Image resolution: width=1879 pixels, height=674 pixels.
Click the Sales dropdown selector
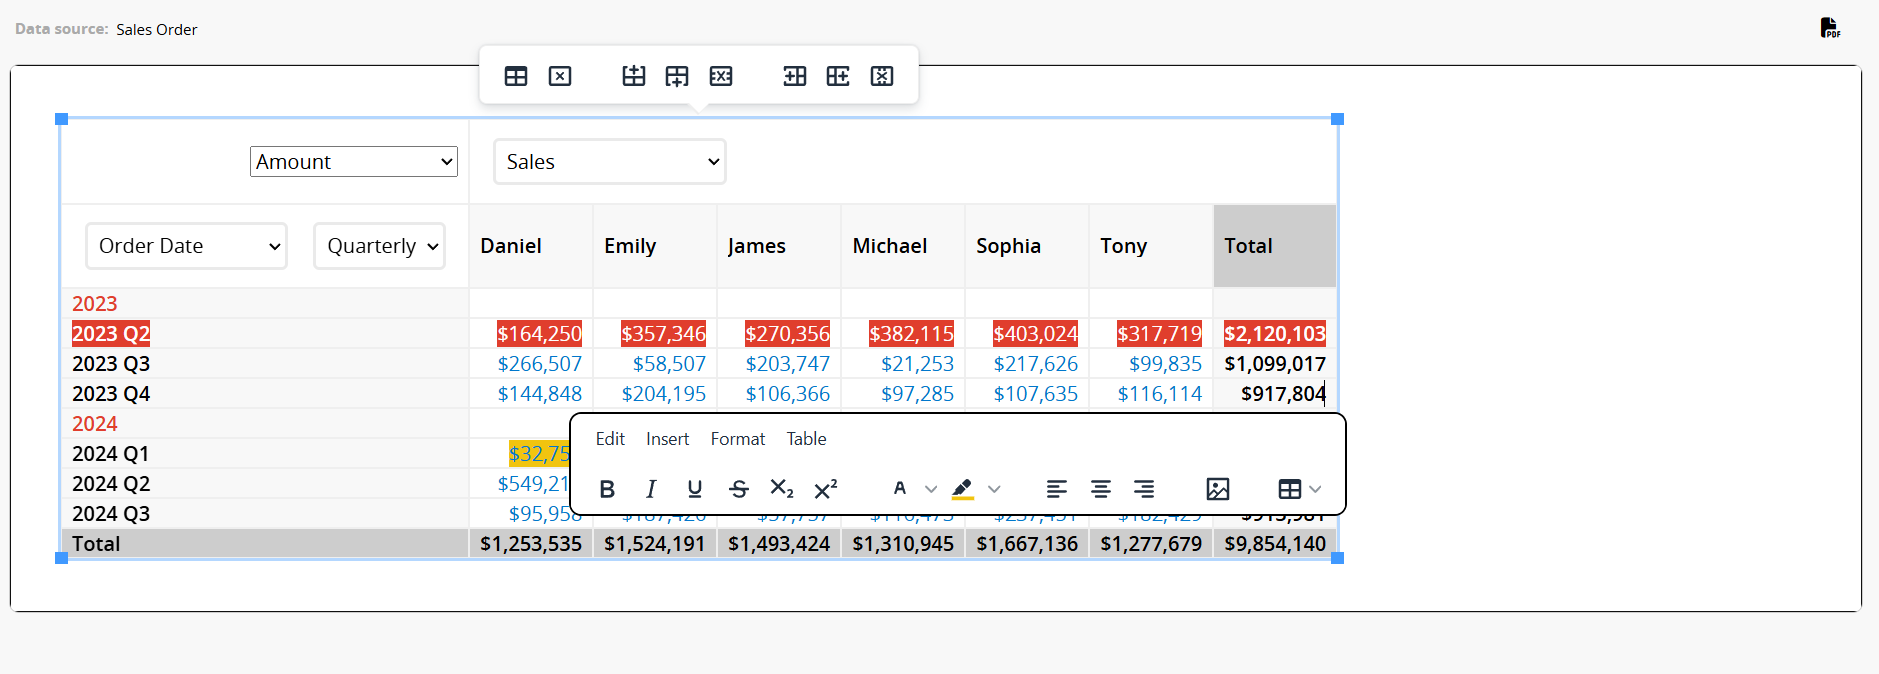pyautogui.click(x=610, y=162)
